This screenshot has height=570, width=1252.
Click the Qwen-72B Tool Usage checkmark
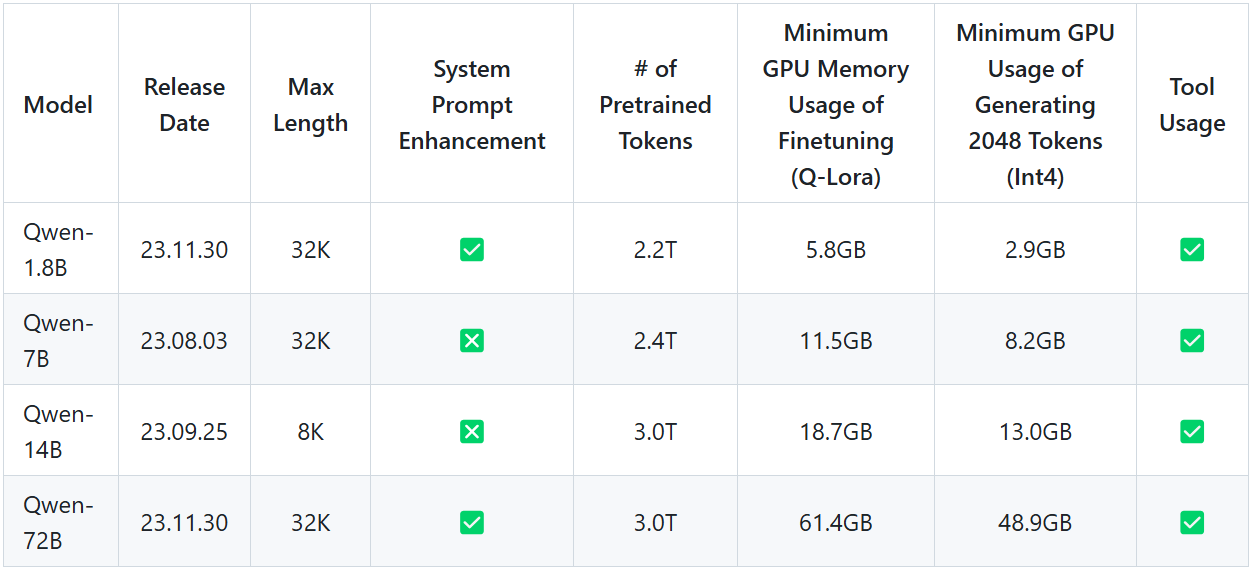click(1192, 523)
